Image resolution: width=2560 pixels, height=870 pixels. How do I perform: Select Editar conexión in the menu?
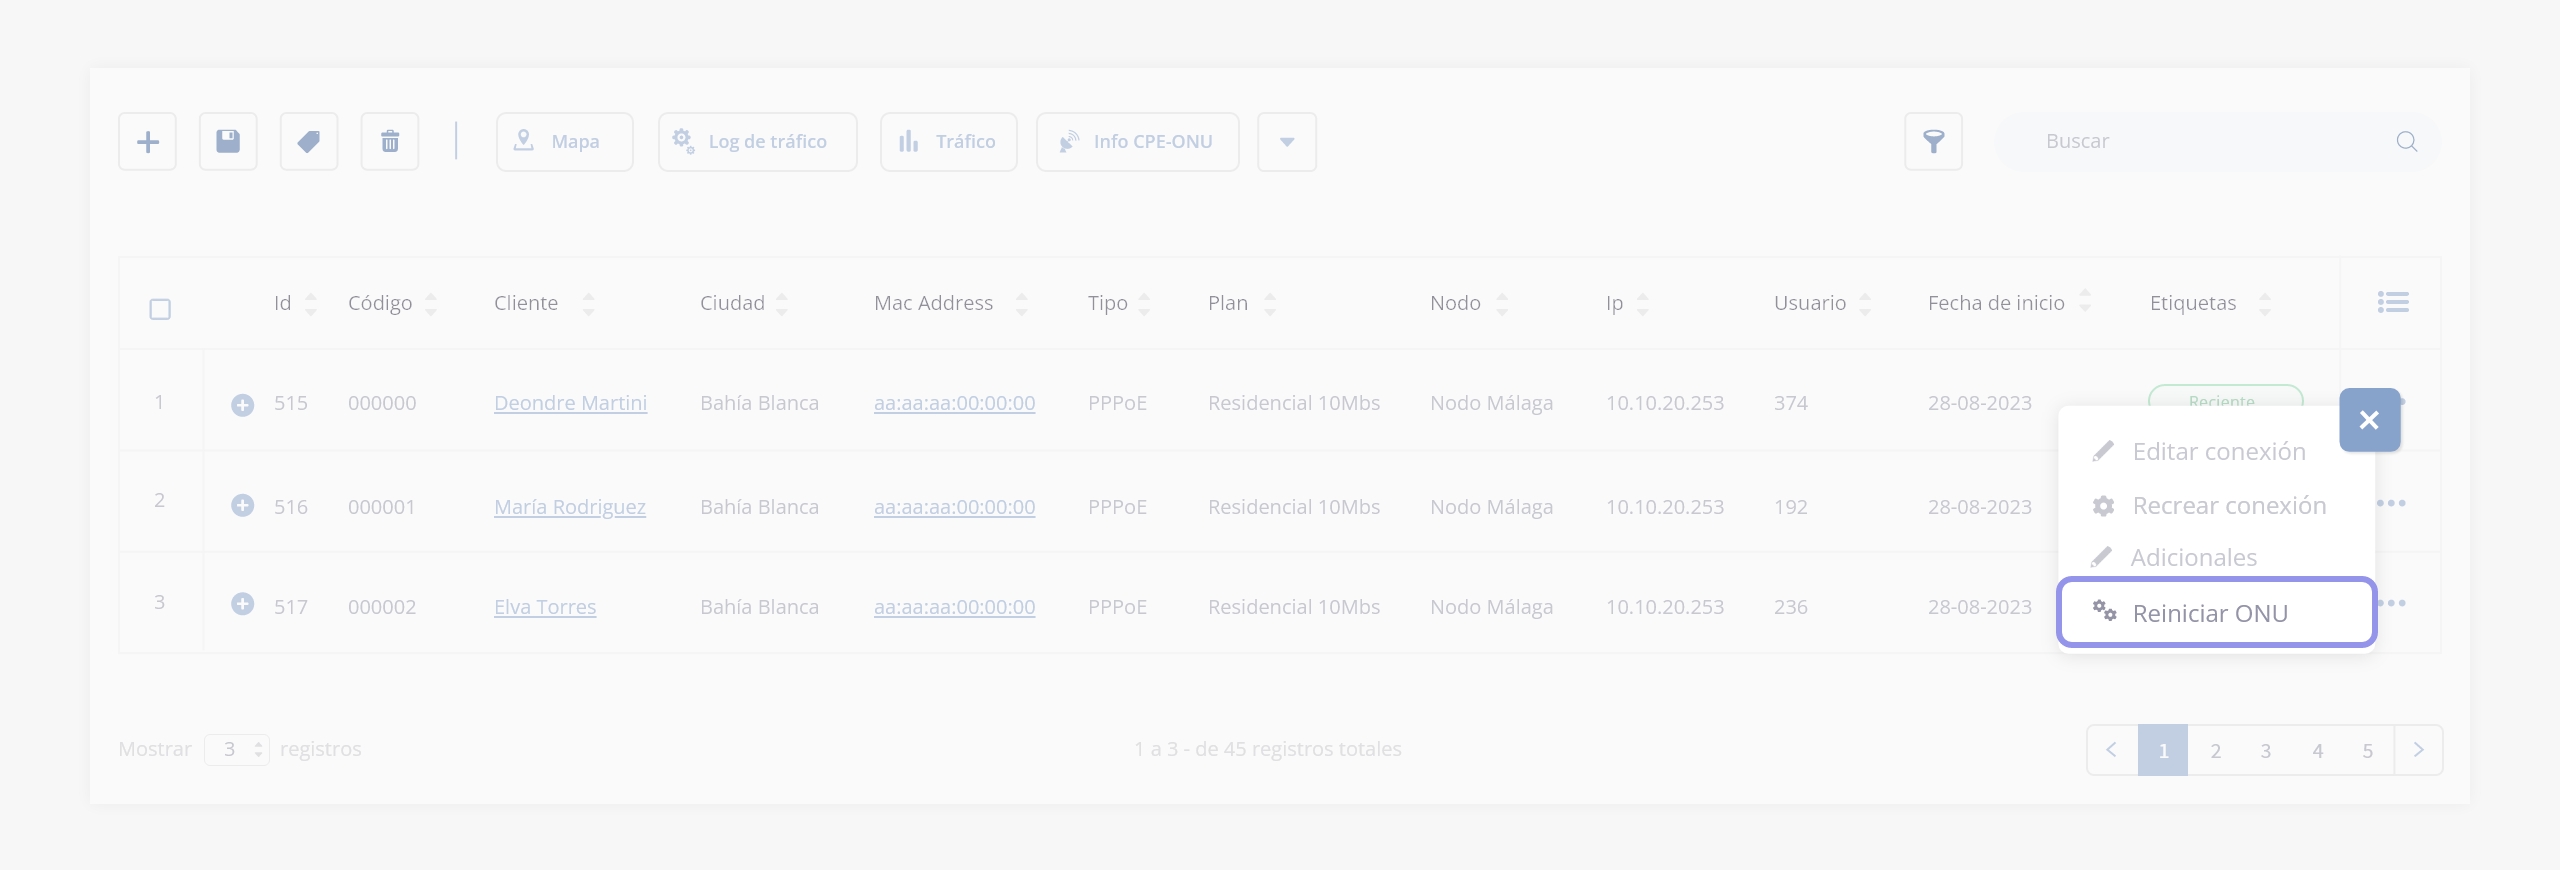pos(2216,452)
